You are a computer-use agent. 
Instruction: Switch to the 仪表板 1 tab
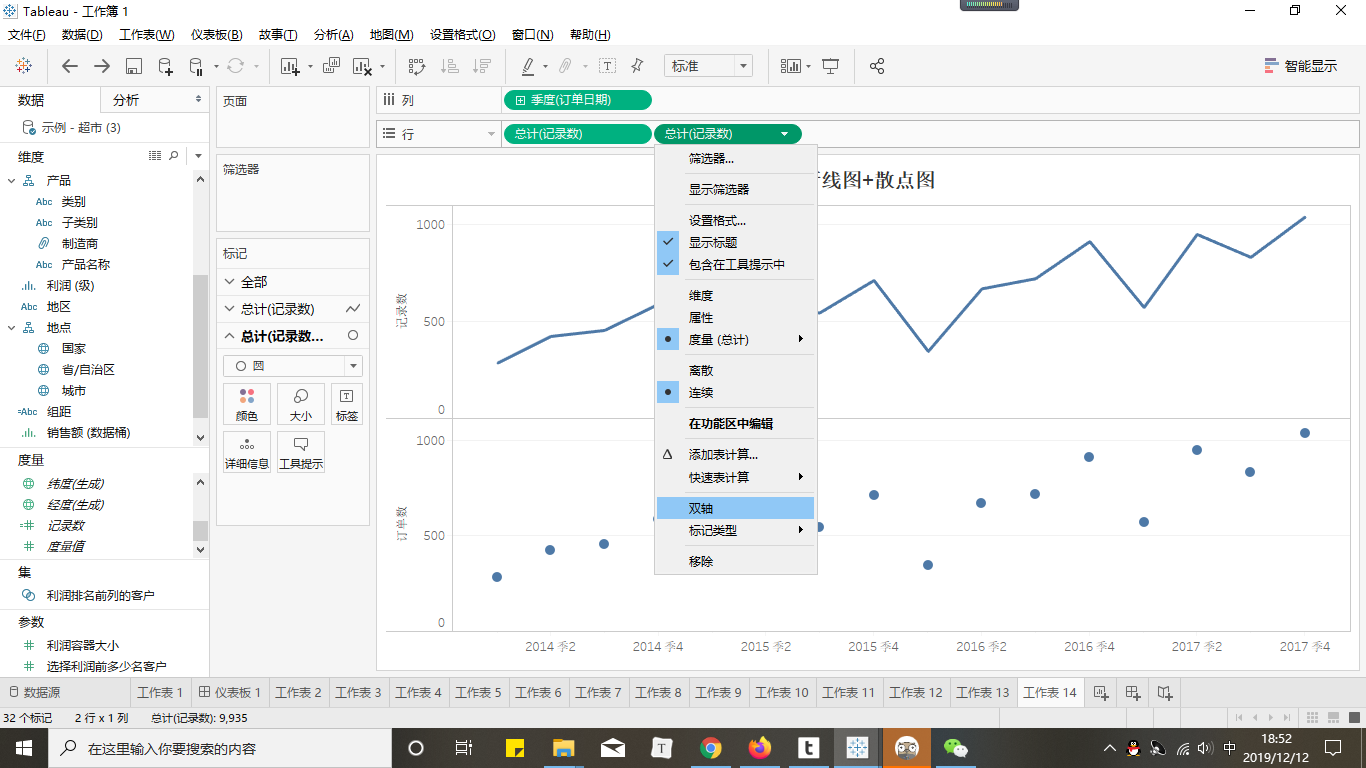(x=229, y=692)
